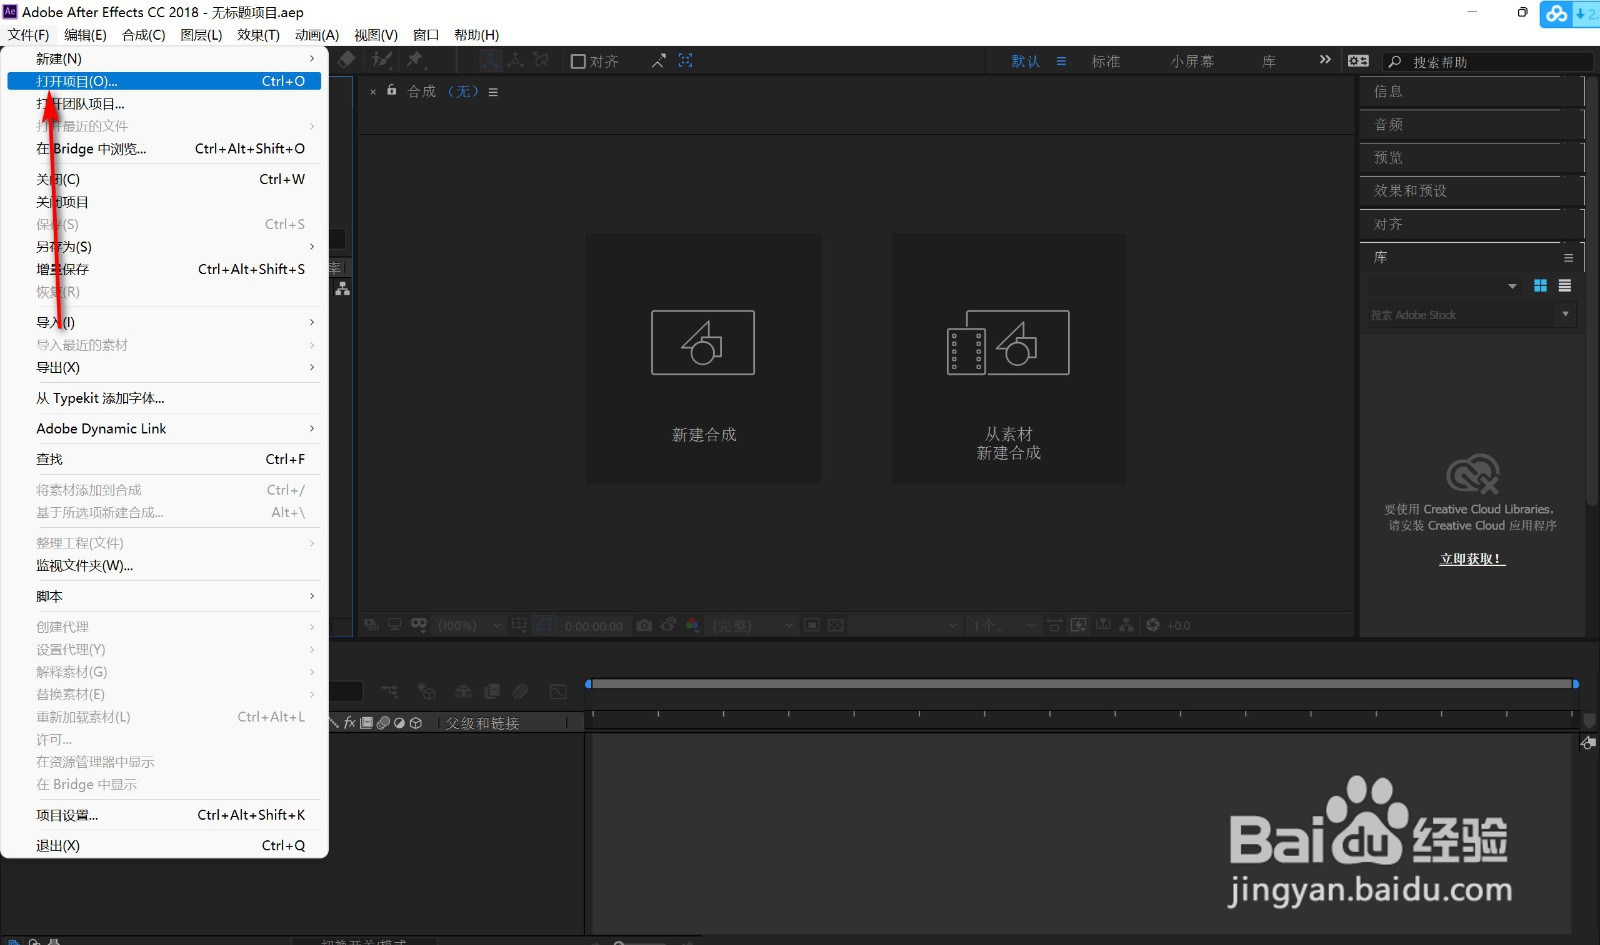Open the library selection dropdown
The width and height of the screenshot is (1600, 945).
pyautogui.click(x=1445, y=286)
